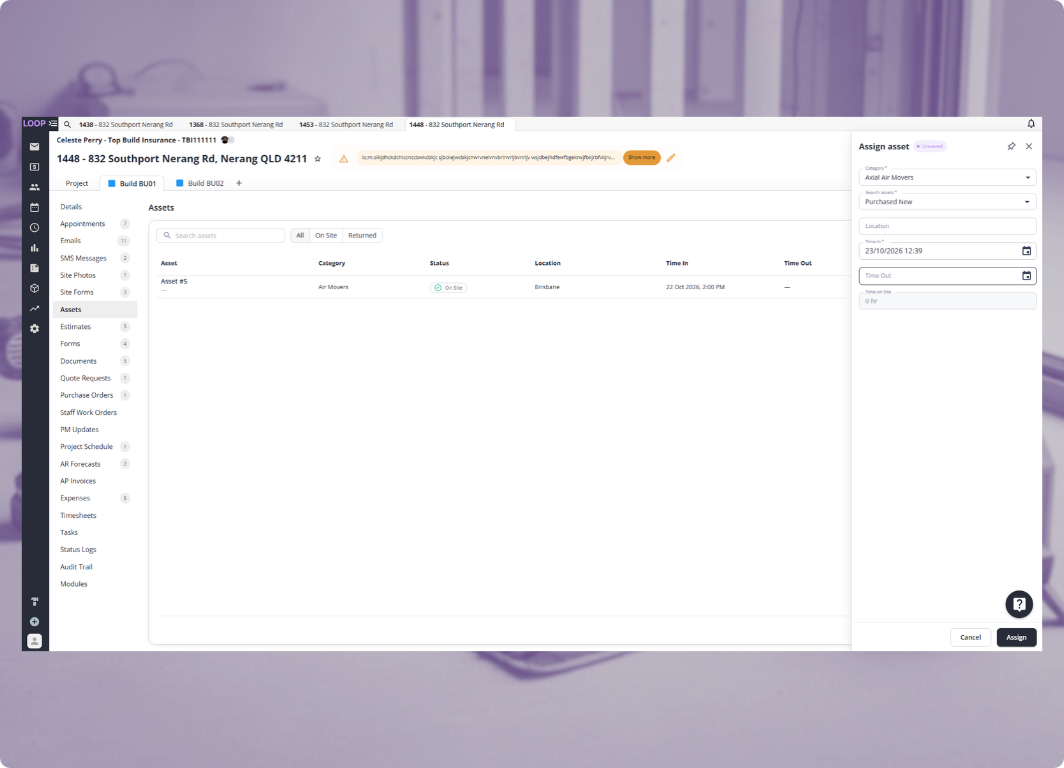Select the Build BU02 tab

tap(200, 183)
